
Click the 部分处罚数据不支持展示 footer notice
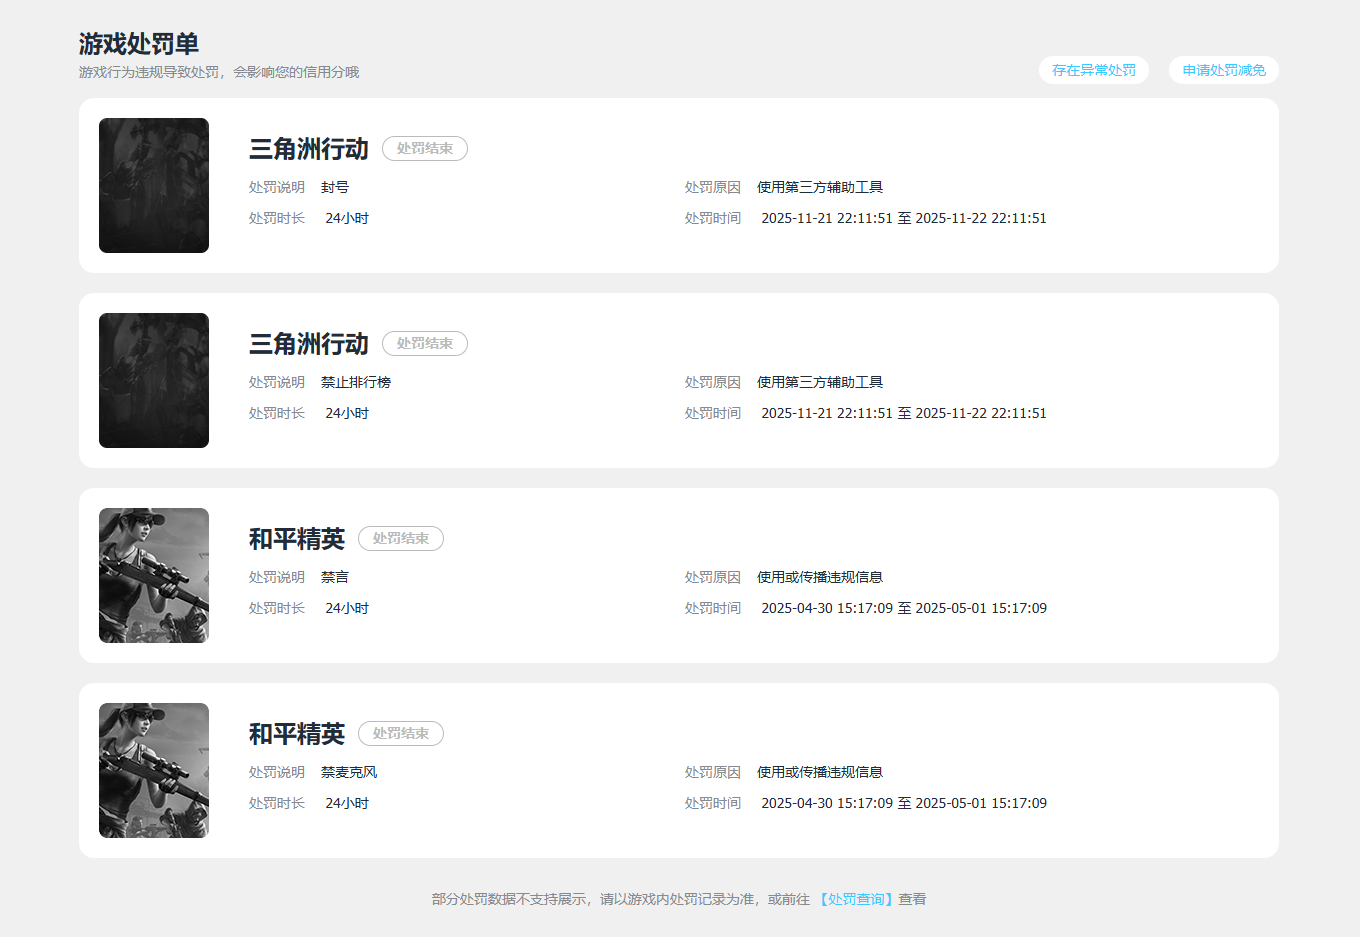click(679, 899)
